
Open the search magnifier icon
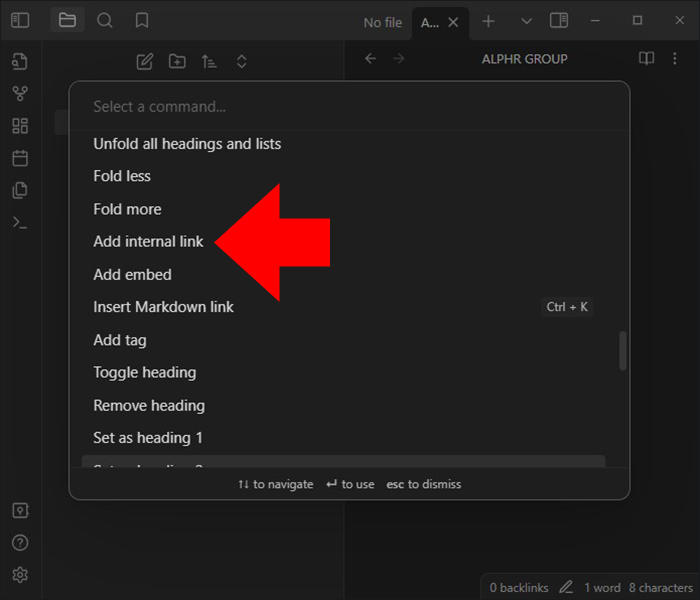click(105, 21)
